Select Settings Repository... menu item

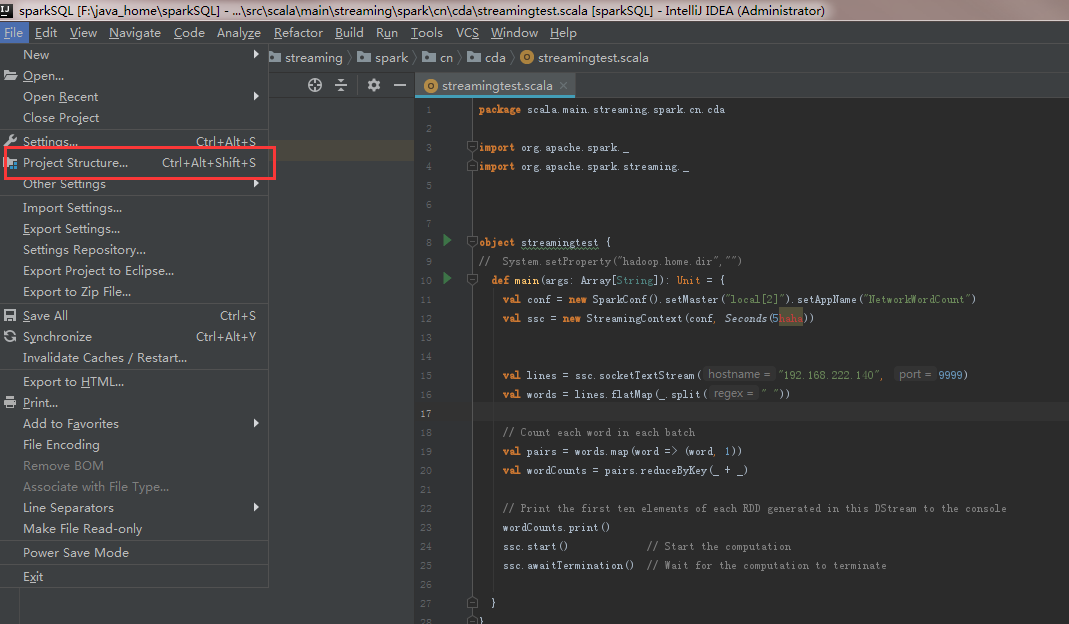click(134, 250)
